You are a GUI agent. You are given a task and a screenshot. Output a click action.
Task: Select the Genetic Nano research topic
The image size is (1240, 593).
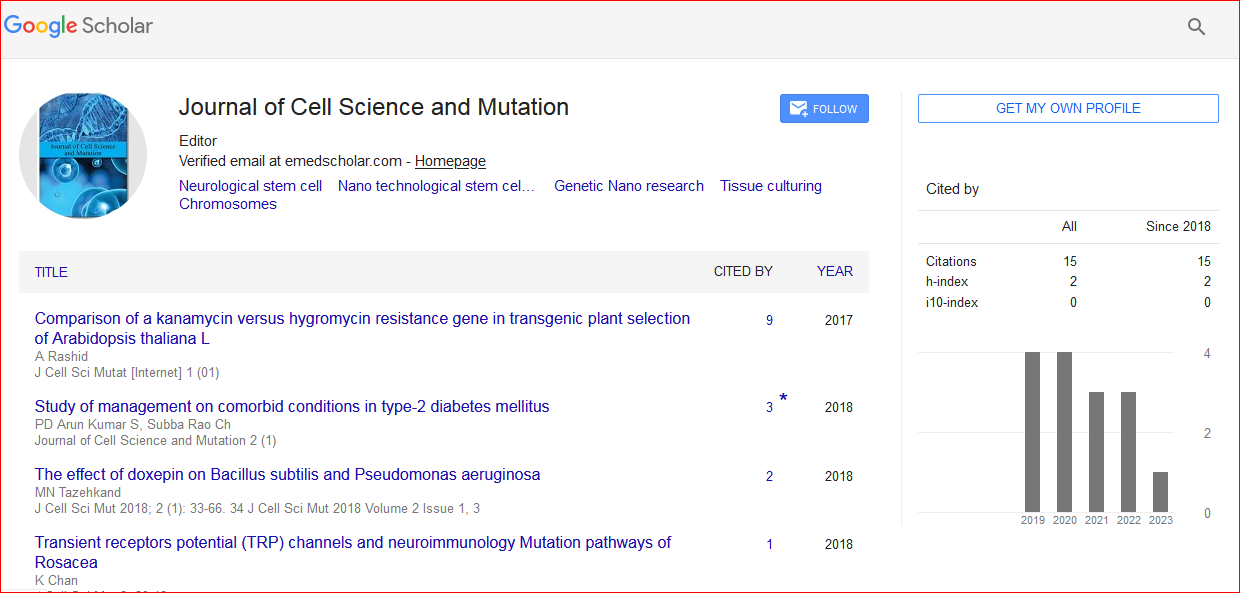[x=628, y=186]
